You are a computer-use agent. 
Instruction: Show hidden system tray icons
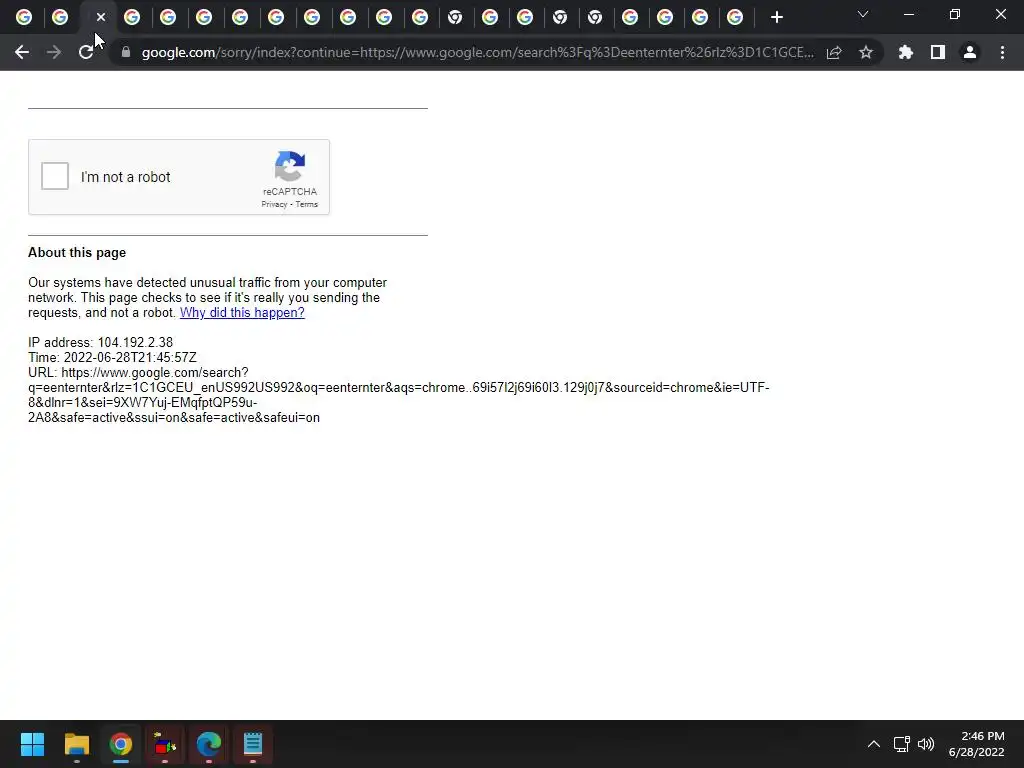tap(874, 744)
